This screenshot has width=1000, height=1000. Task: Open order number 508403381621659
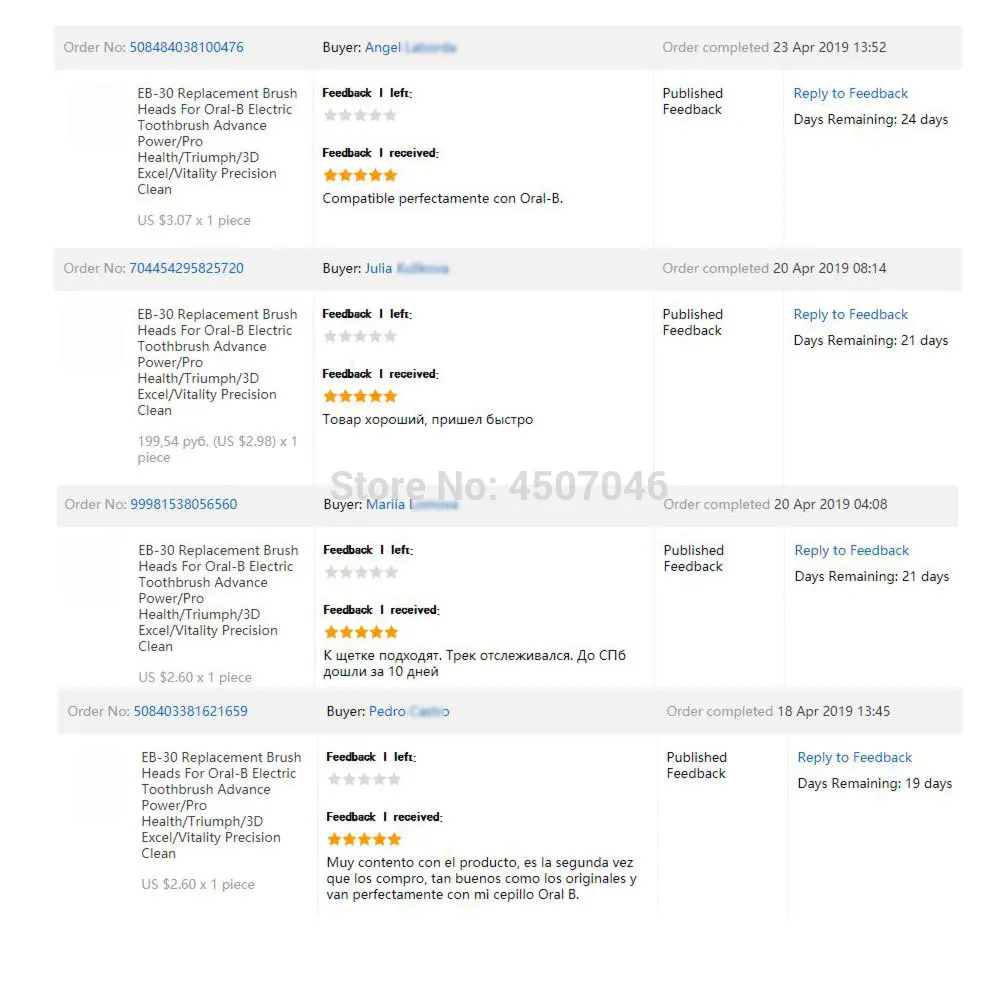point(190,711)
